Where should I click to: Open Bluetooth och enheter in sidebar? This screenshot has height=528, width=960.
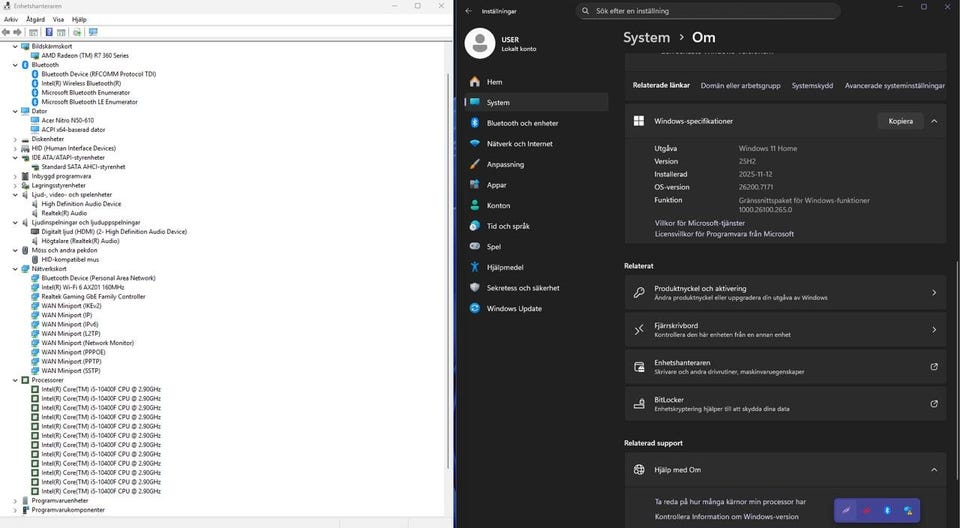point(522,123)
